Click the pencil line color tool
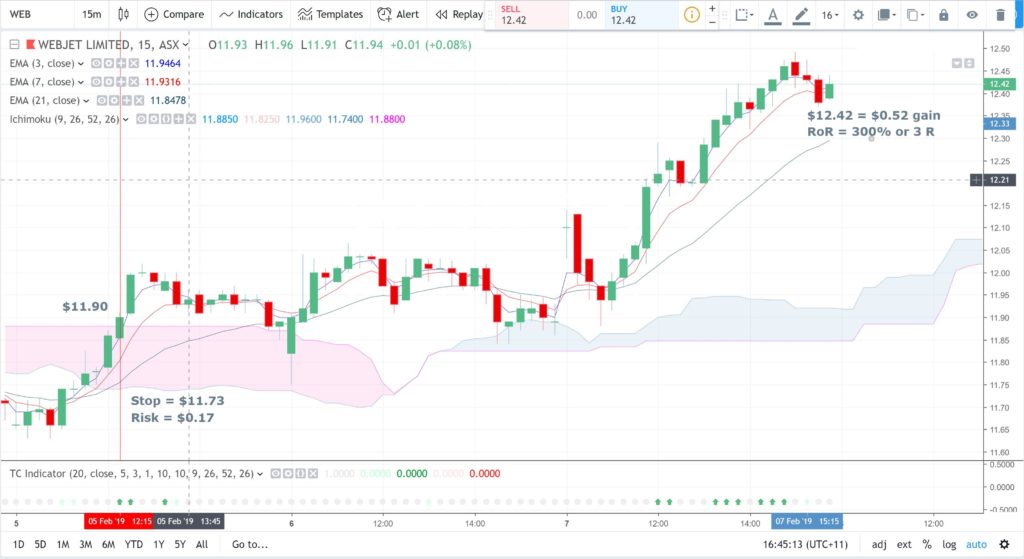Screen dimensions: 1024x559 (x=801, y=15)
